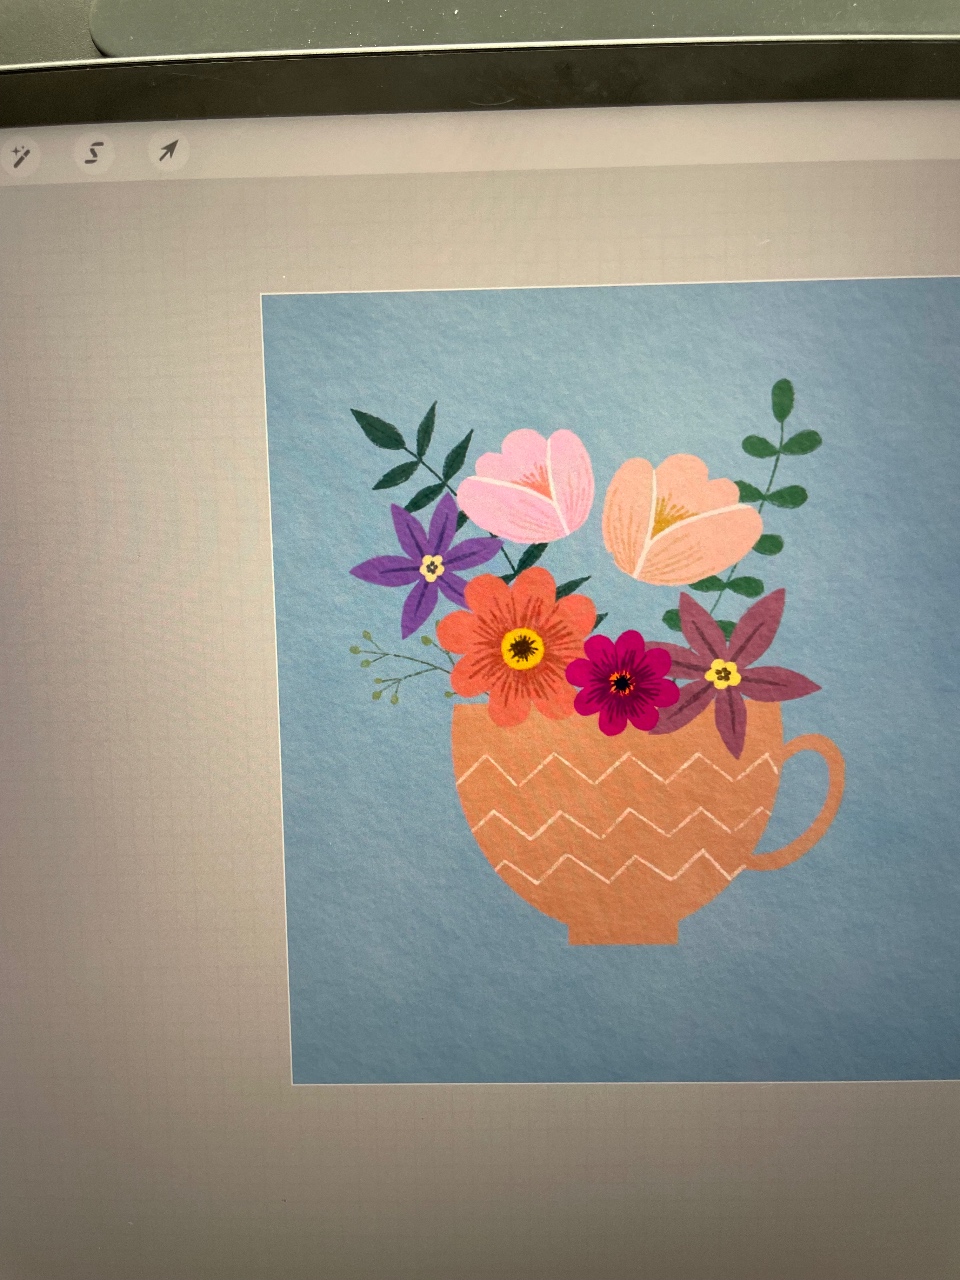960x1280 pixels.
Task: Tap the bottom zigzag line on the cup
Action: coord(620,868)
